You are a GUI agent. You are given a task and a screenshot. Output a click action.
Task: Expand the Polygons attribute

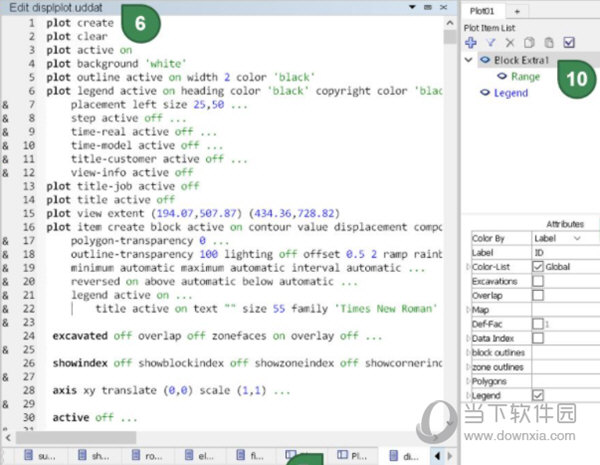point(468,381)
